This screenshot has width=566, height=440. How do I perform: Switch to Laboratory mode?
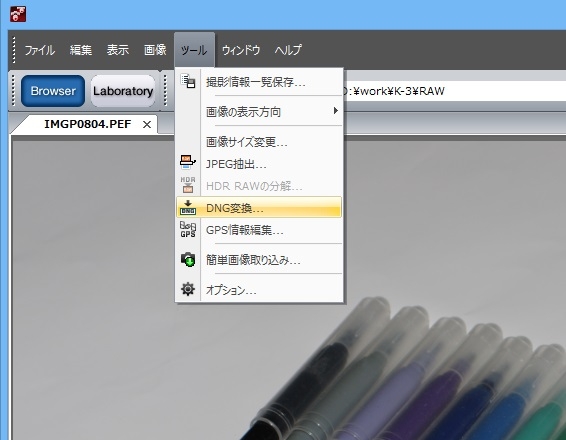click(123, 91)
